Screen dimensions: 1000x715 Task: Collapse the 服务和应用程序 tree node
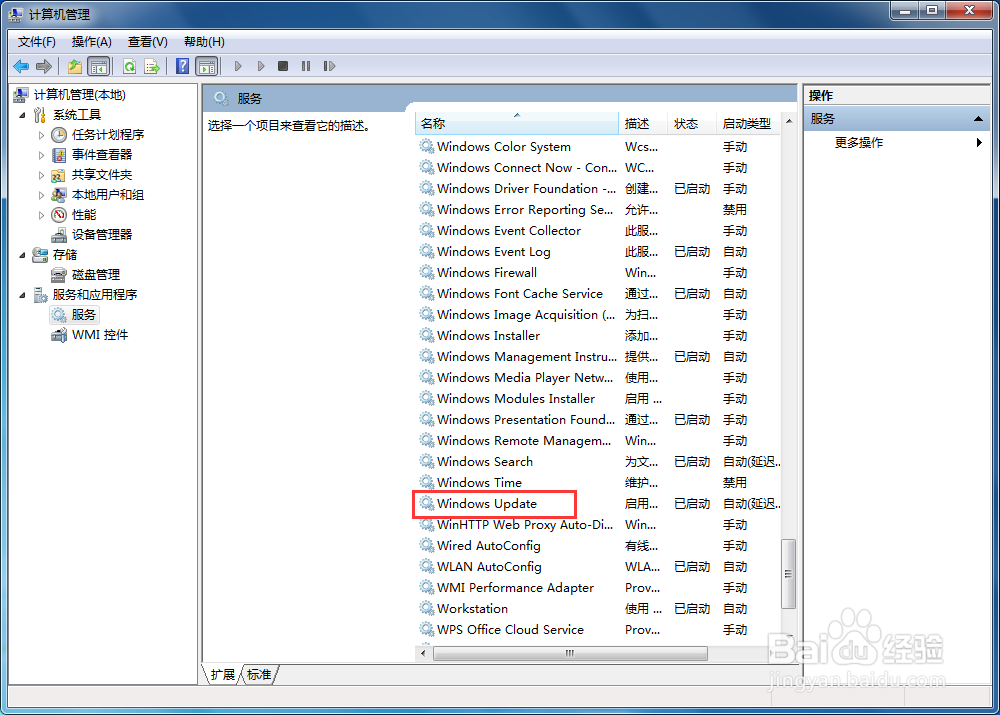click(23, 295)
